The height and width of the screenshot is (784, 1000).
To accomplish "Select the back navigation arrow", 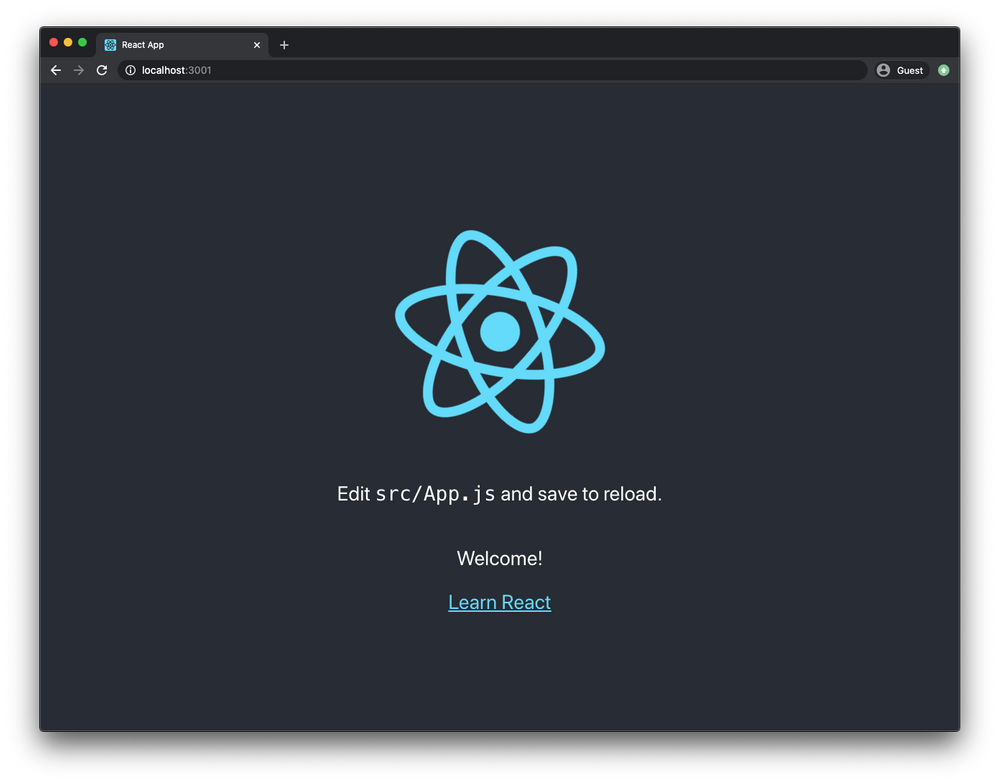I will [x=55, y=70].
